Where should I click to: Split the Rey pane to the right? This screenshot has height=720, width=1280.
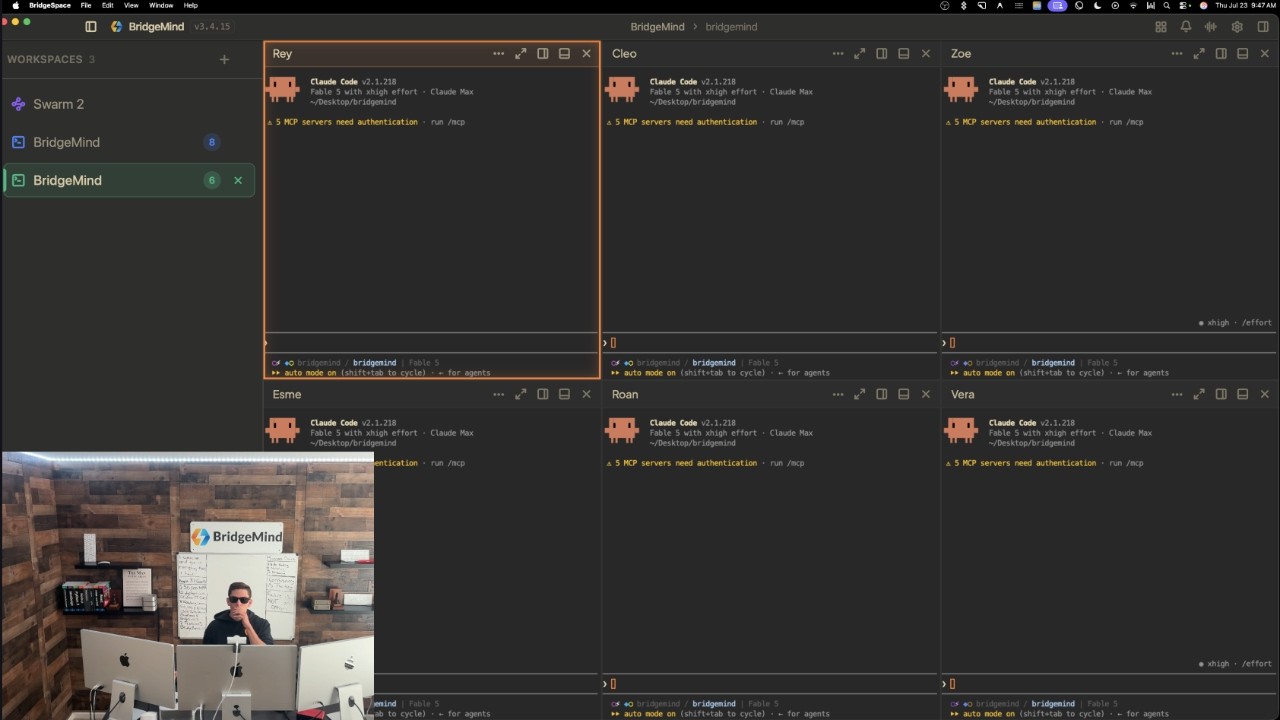point(543,54)
